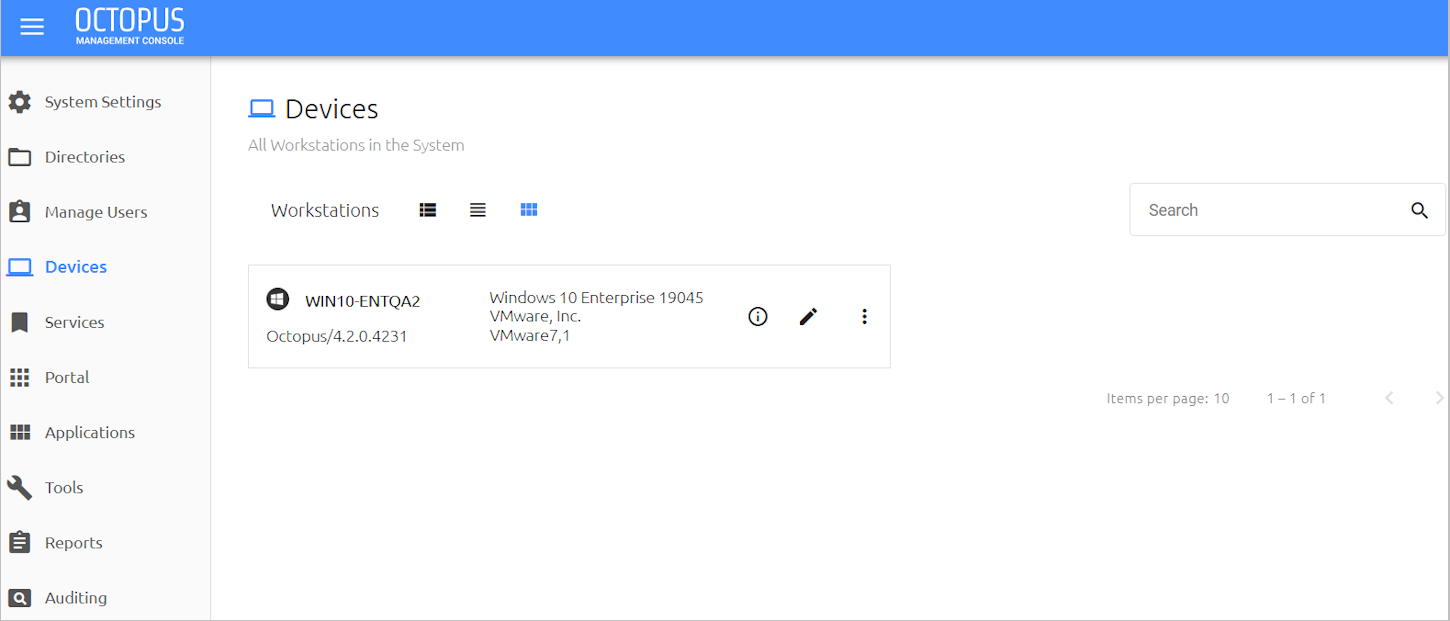Click the search magnifier icon
The image size is (1450, 621).
click(x=1419, y=210)
